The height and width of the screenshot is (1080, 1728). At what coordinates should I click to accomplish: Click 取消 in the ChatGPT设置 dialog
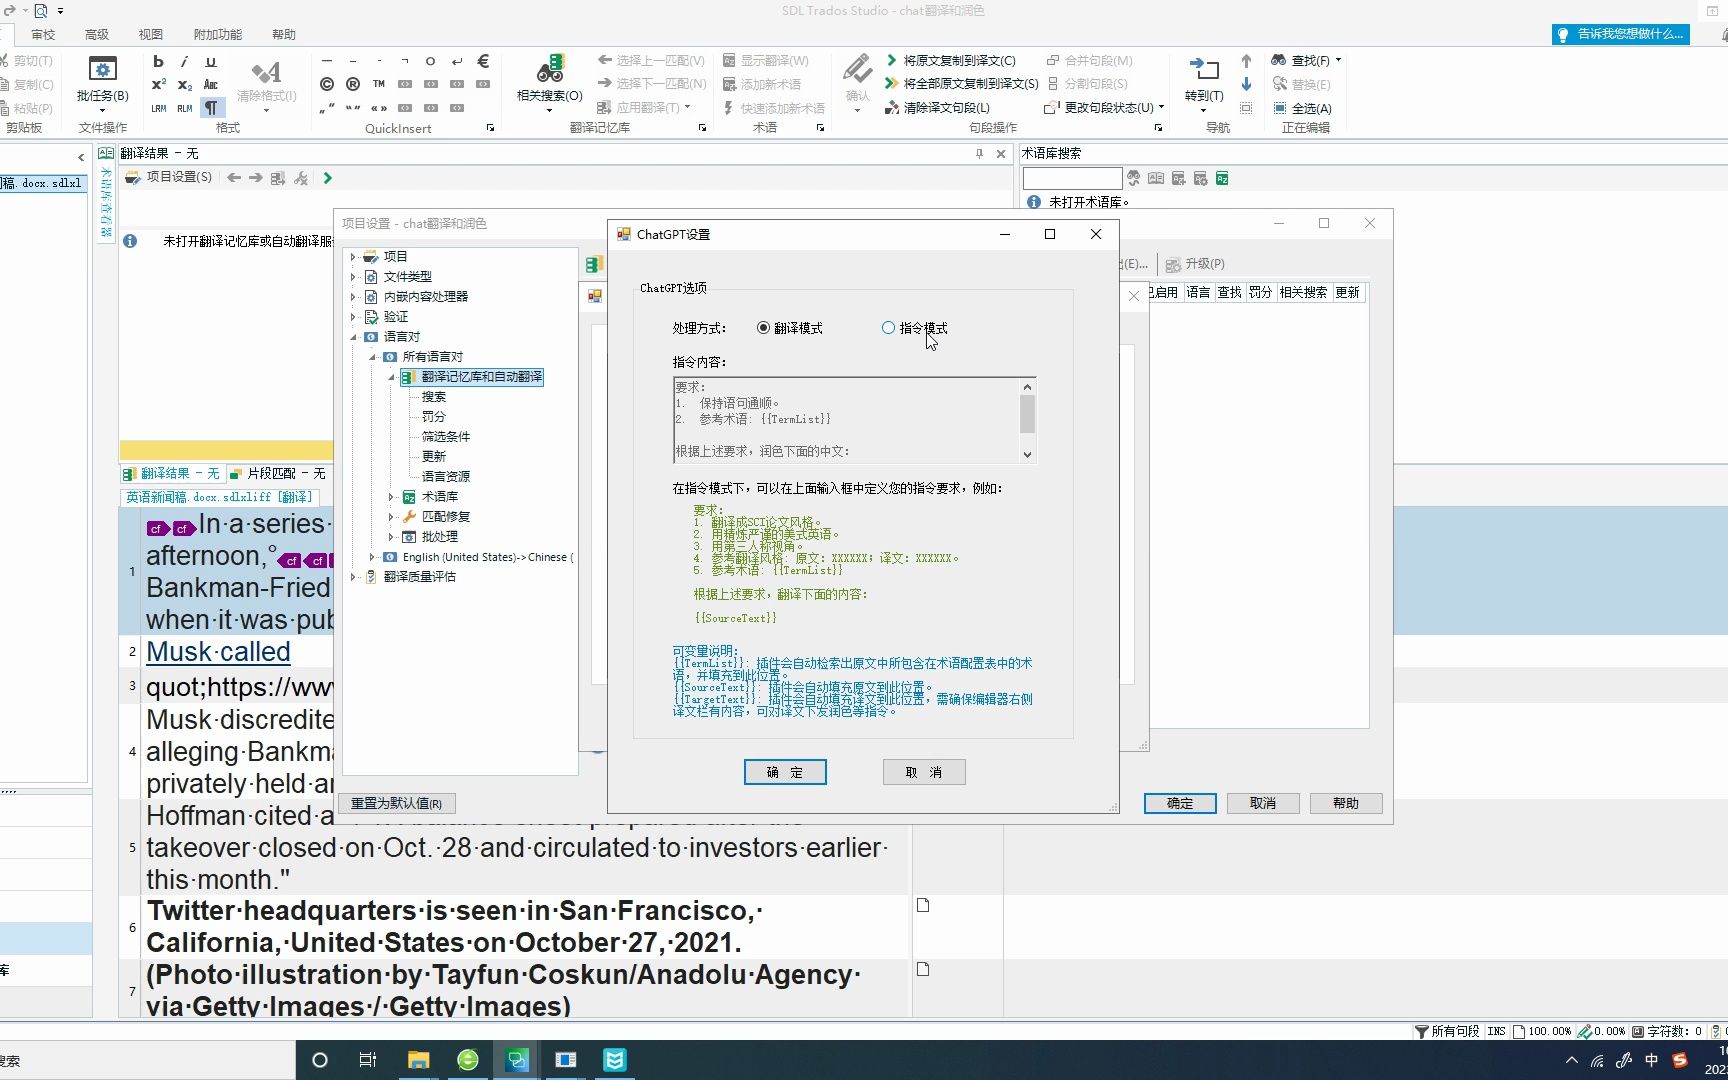click(924, 772)
